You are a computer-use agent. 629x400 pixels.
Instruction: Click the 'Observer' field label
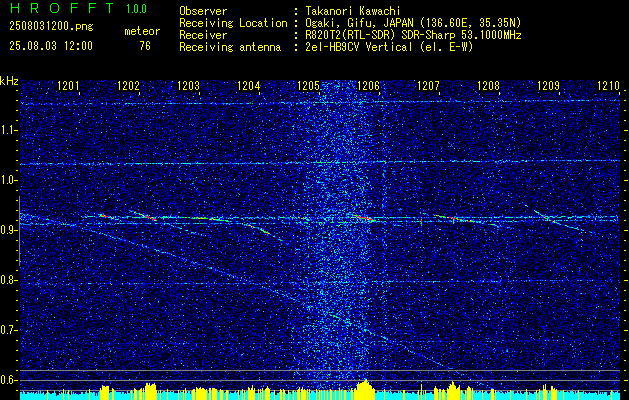click(x=203, y=11)
